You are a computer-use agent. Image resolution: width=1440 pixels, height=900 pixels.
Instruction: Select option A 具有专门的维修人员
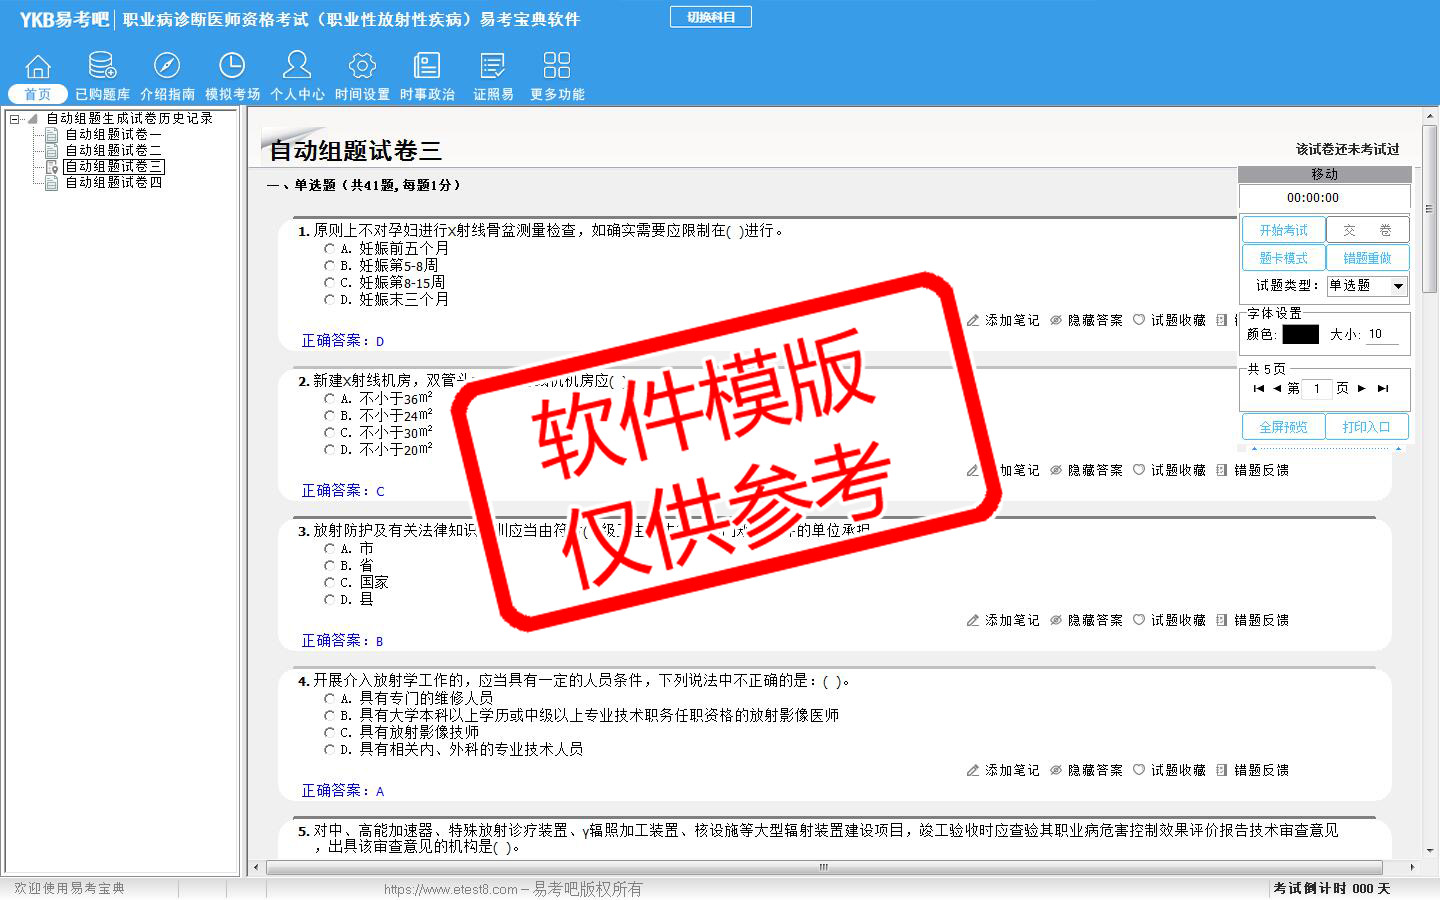coord(329,698)
